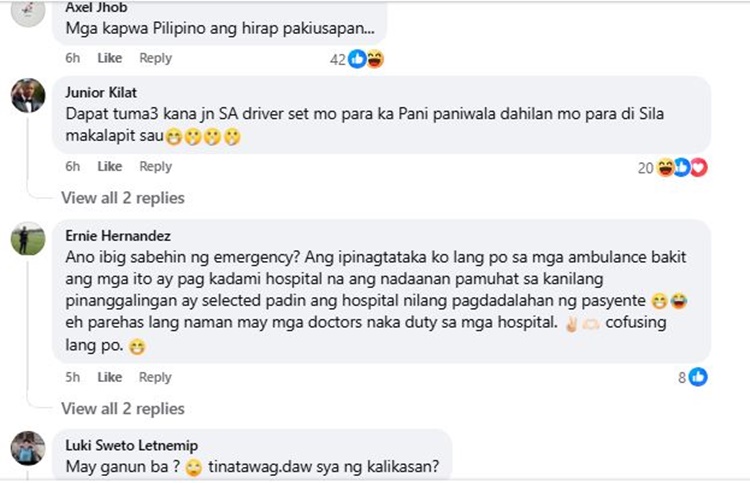Click the 6h timestamp on Junior Kilat's comment

pos(72,166)
